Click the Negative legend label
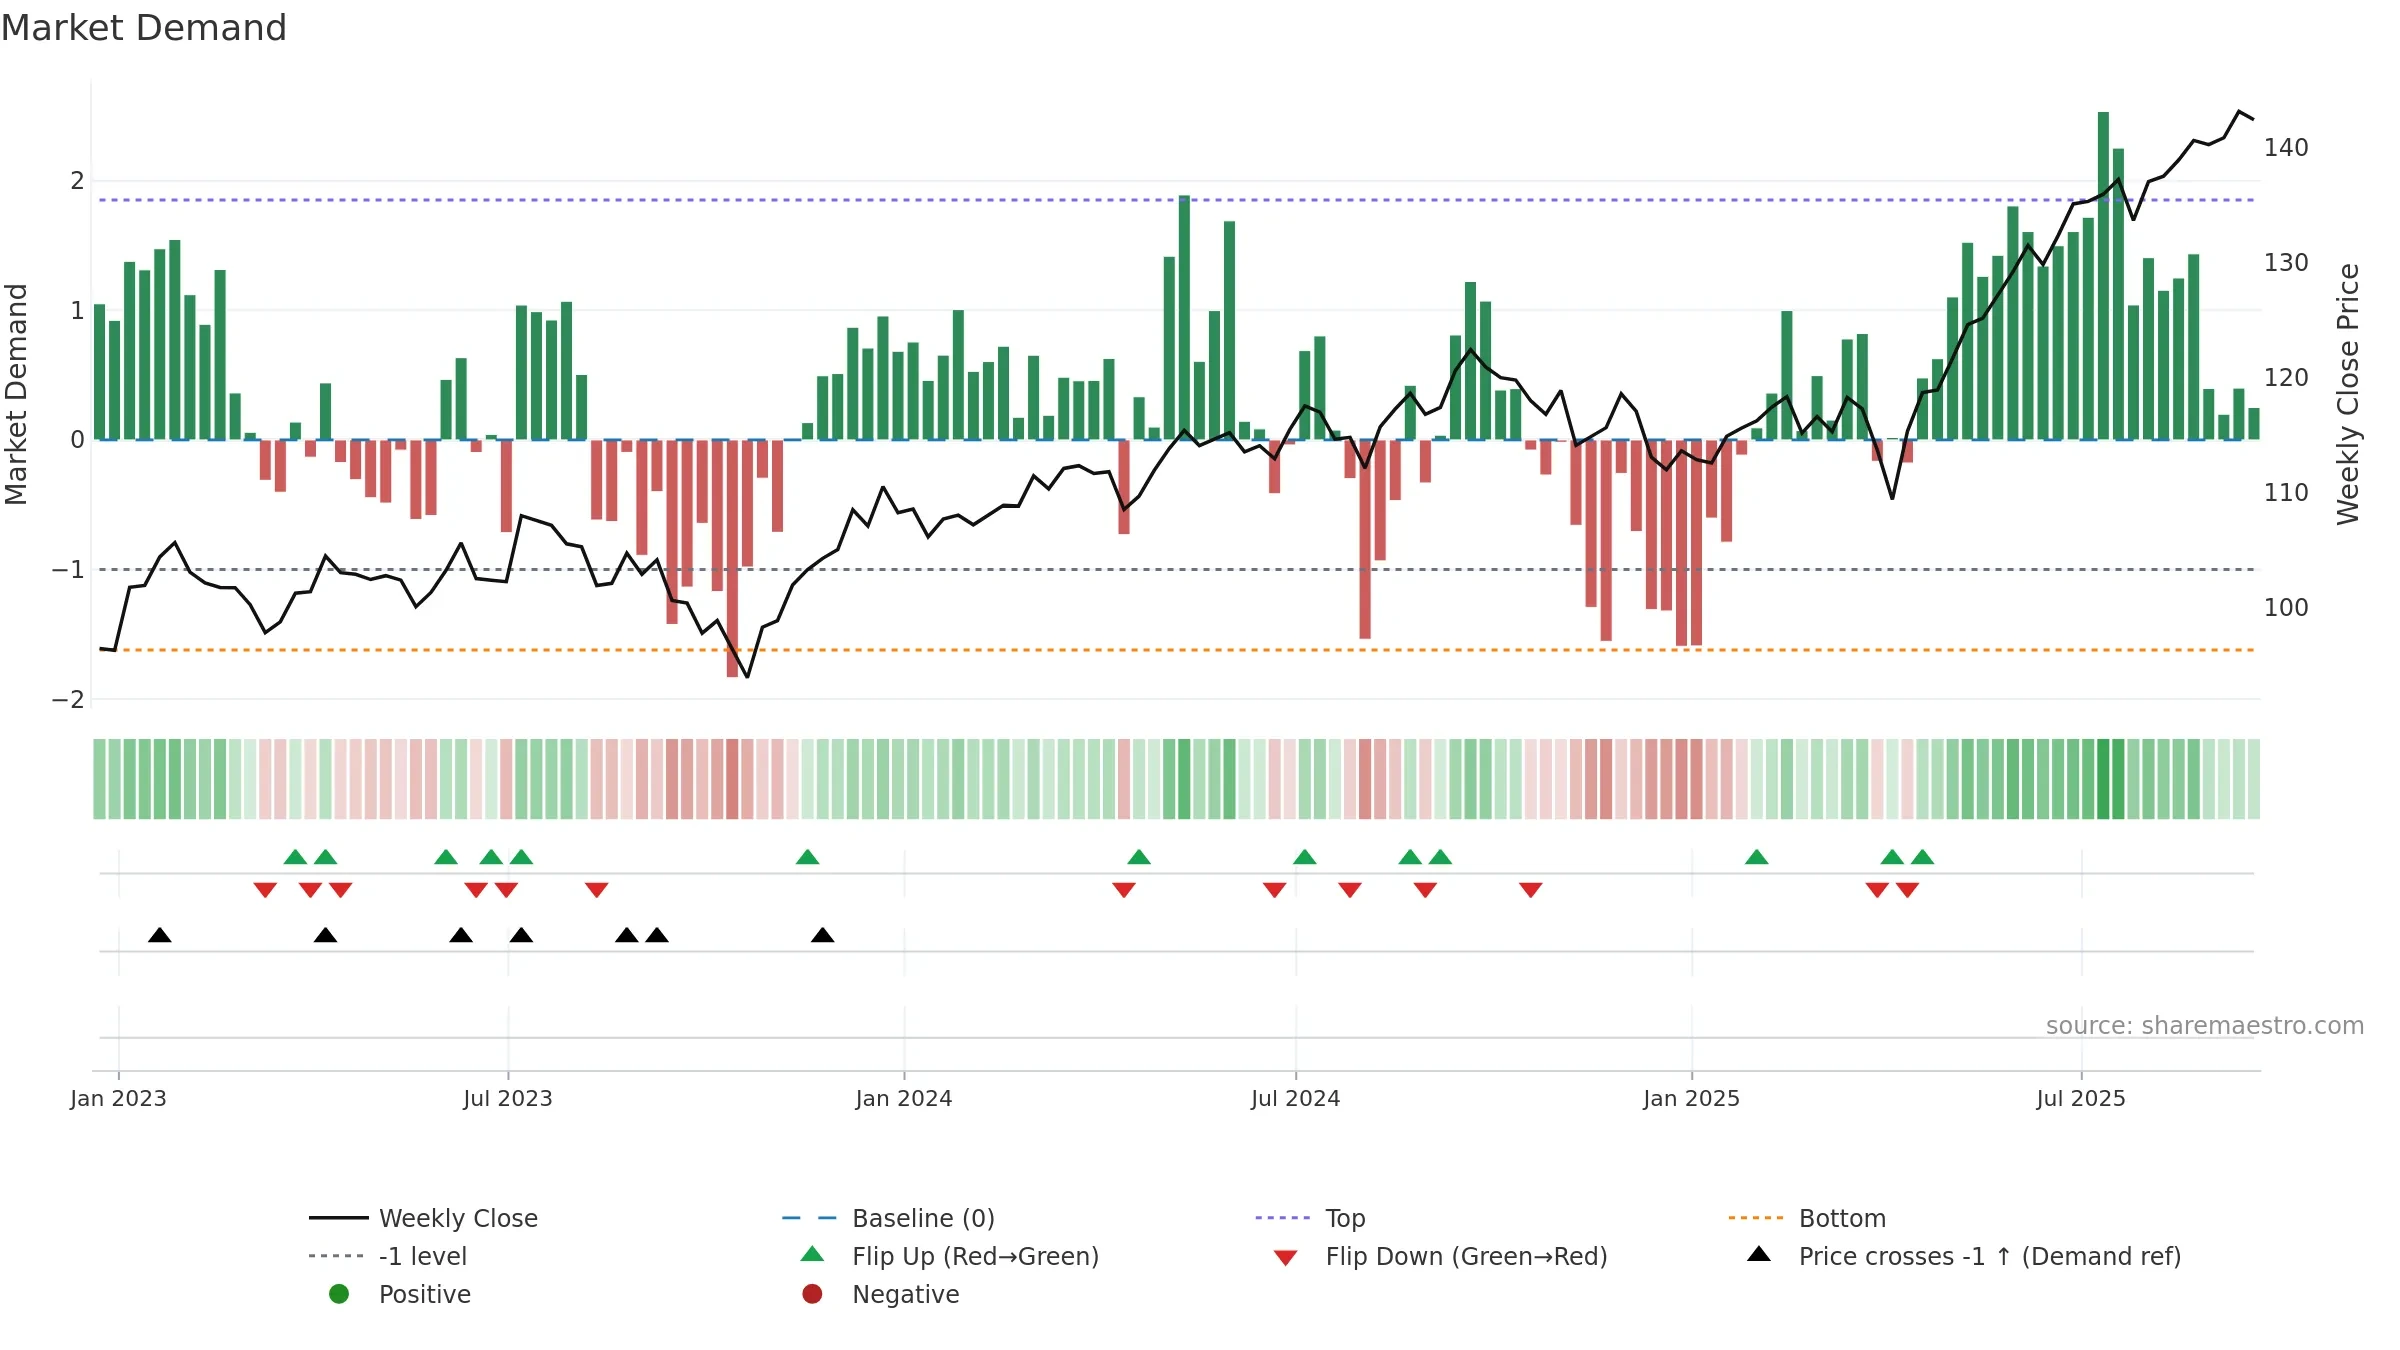 906,1294
